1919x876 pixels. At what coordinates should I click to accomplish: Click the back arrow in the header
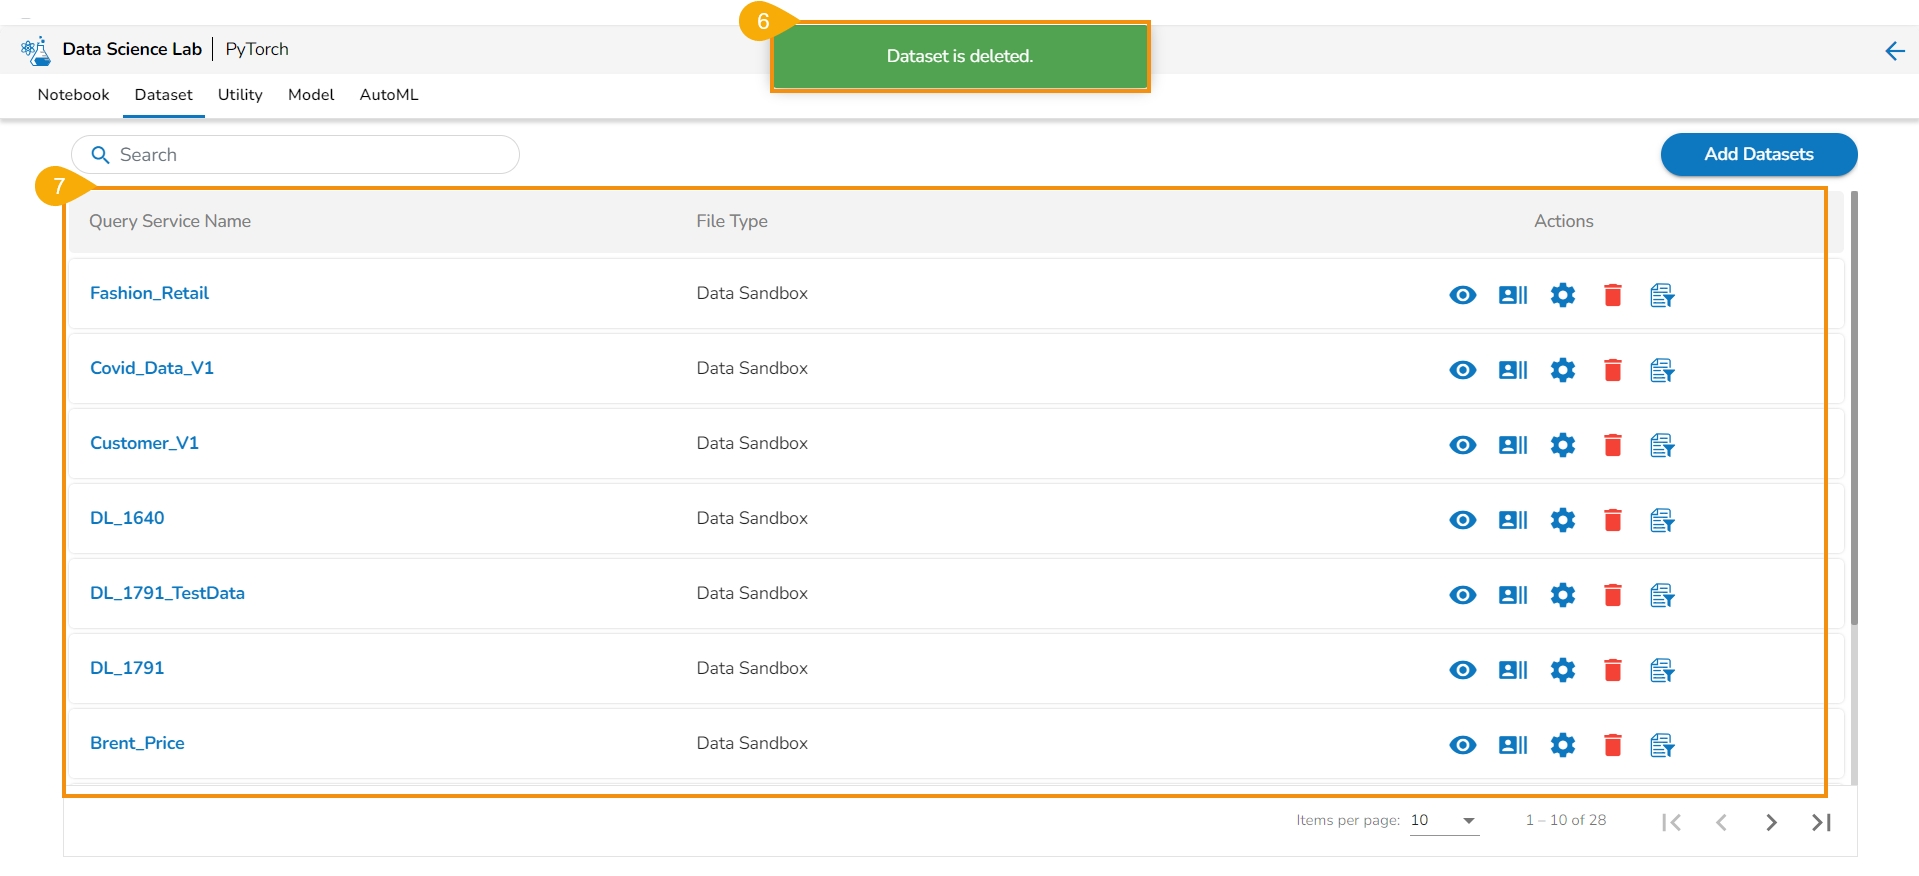coord(1894,51)
